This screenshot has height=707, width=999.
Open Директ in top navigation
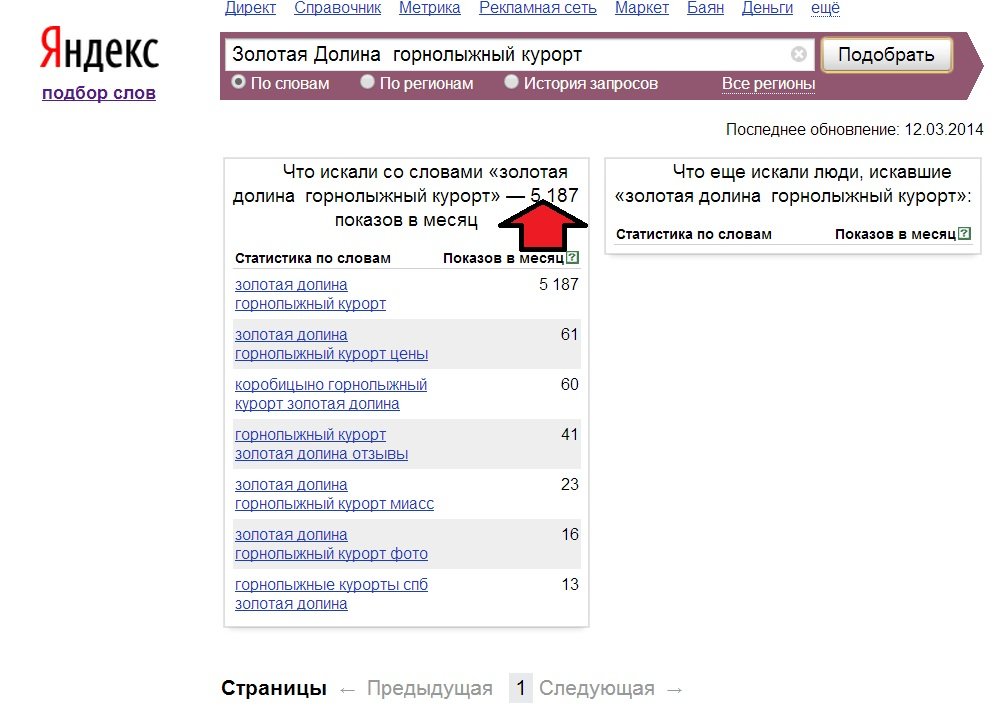coord(250,8)
